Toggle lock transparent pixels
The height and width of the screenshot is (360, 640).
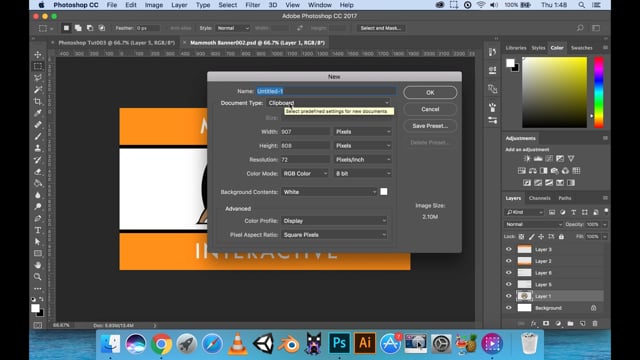521,237
